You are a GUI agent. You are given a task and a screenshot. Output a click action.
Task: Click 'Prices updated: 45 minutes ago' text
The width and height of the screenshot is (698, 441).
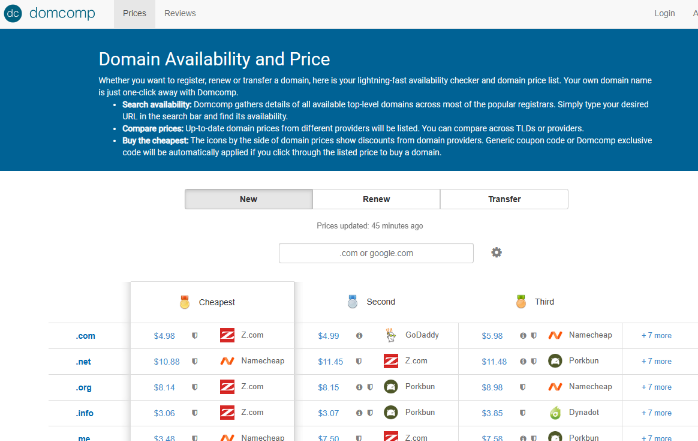click(x=369, y=226)
